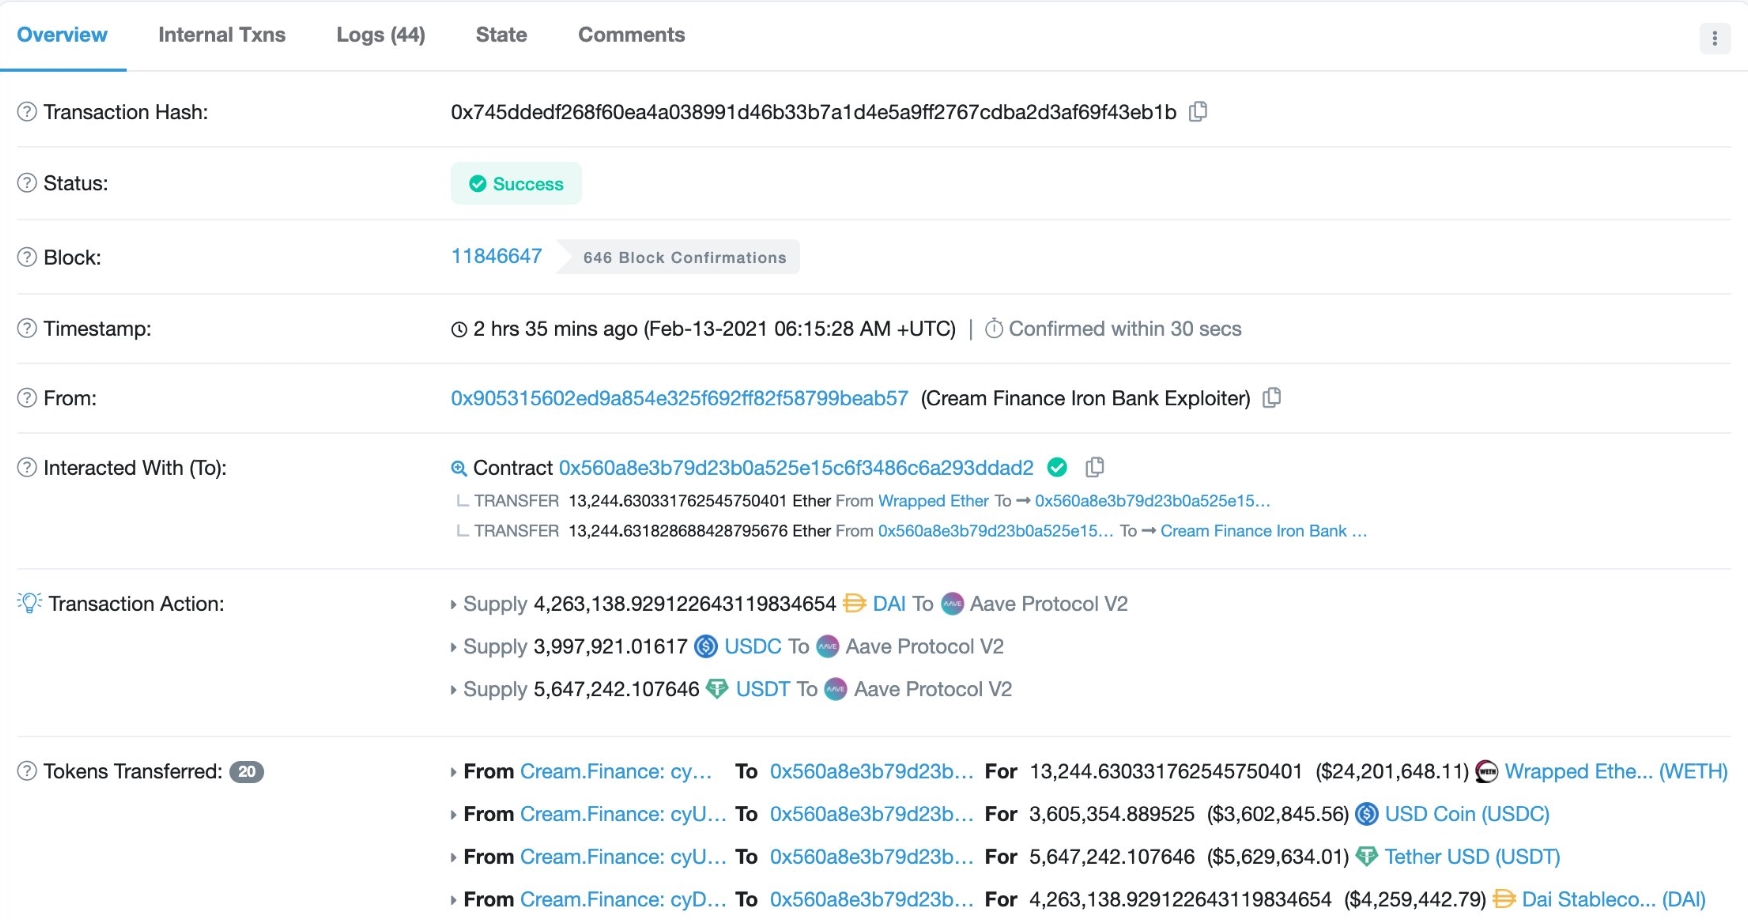
Task: Expand the Supply USDT action arrow
Action: click(453, 690)
